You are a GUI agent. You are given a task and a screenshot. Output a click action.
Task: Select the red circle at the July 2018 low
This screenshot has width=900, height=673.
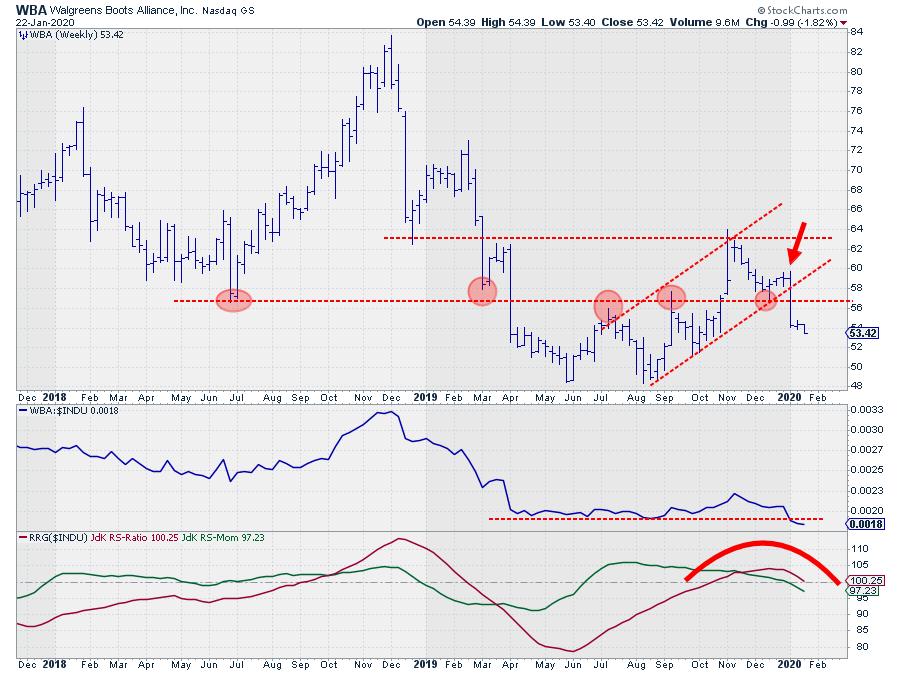point(233,300)
